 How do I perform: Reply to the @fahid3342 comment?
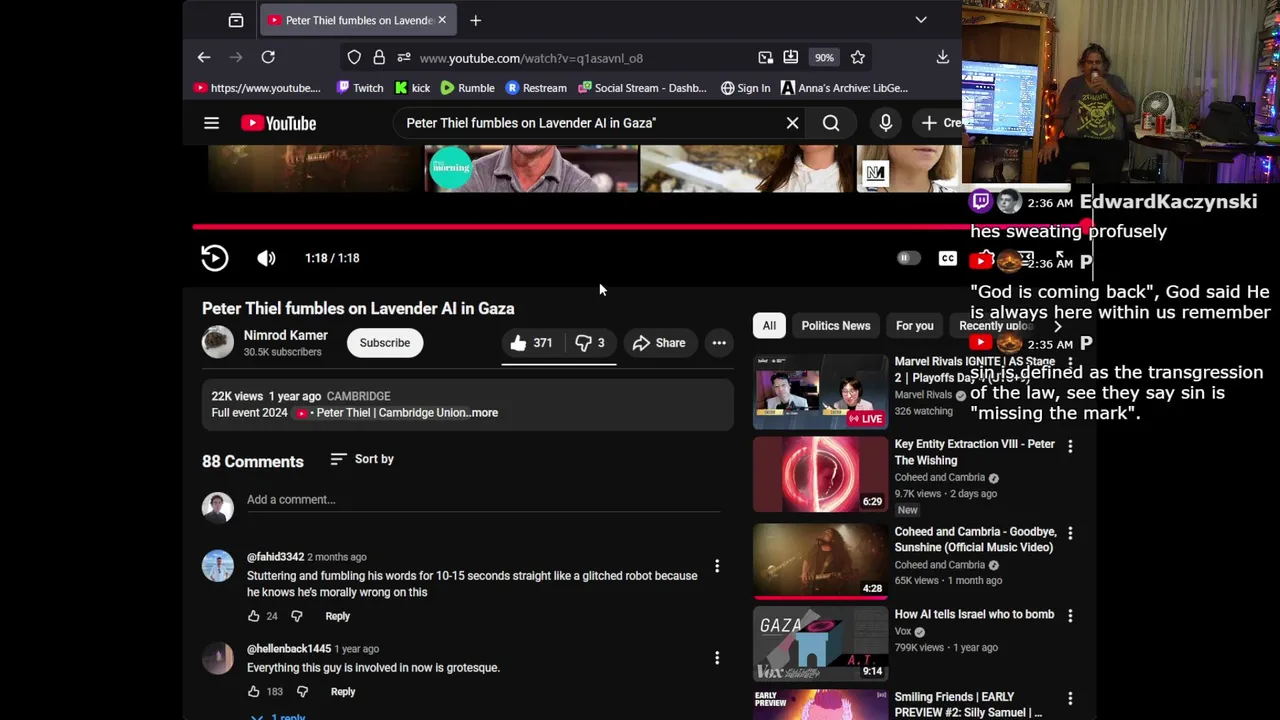point(338,616)
